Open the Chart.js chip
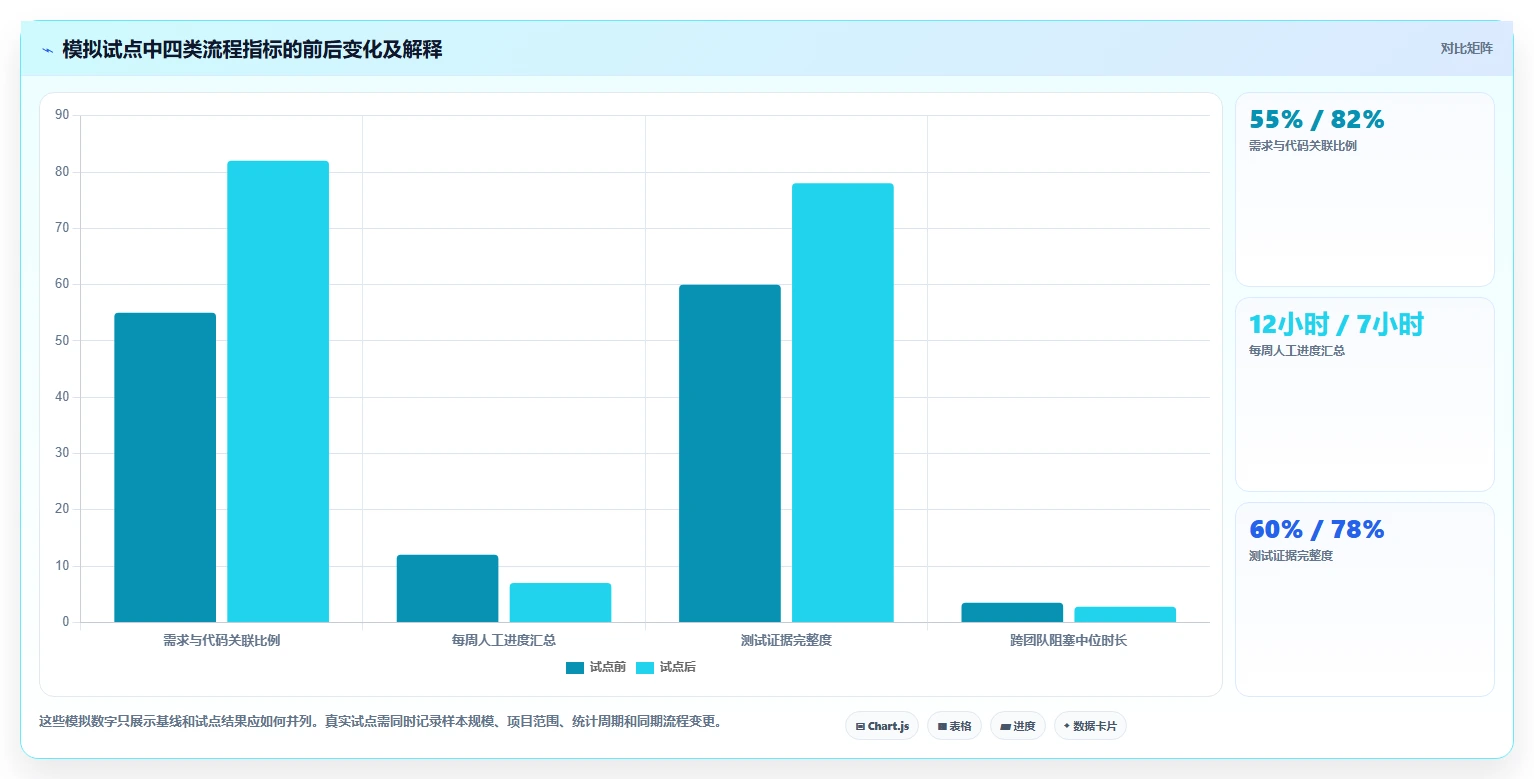The image size is (1534, 779). pos(881,726)
